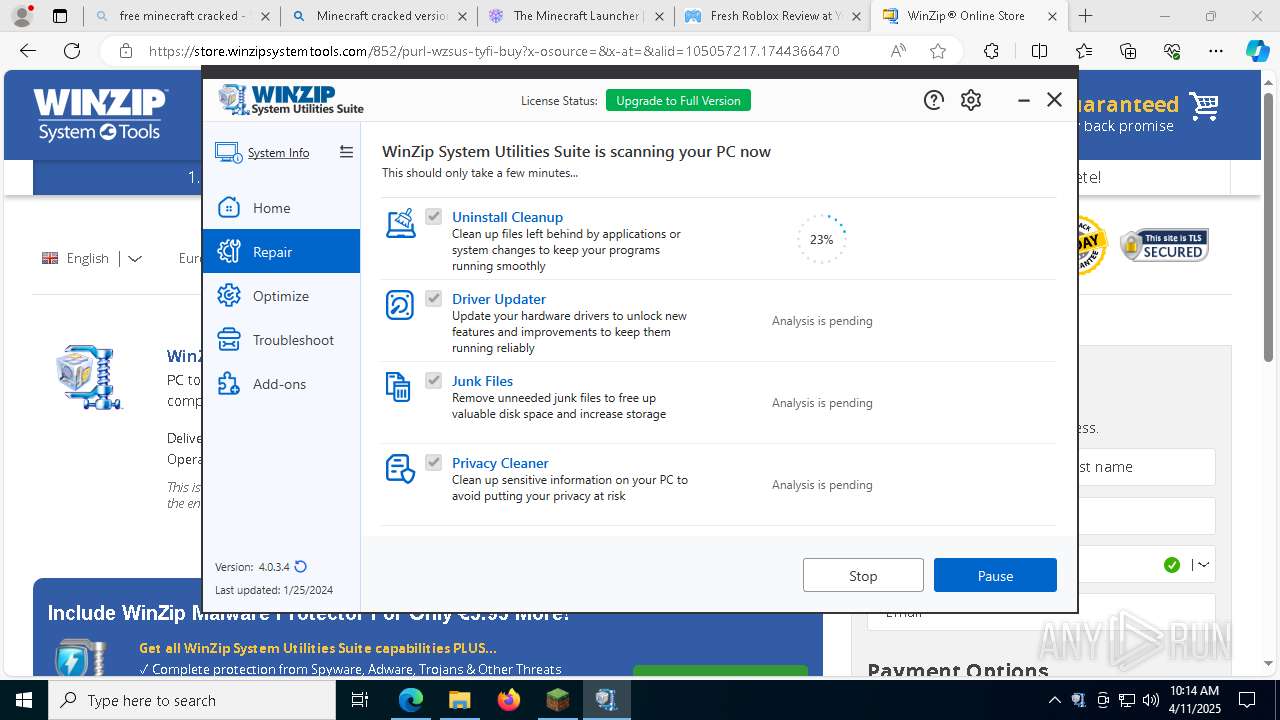The height and width of the screenshot is (720, 1280).
Task: Open a new browser tab
Action: point(1086,16)
